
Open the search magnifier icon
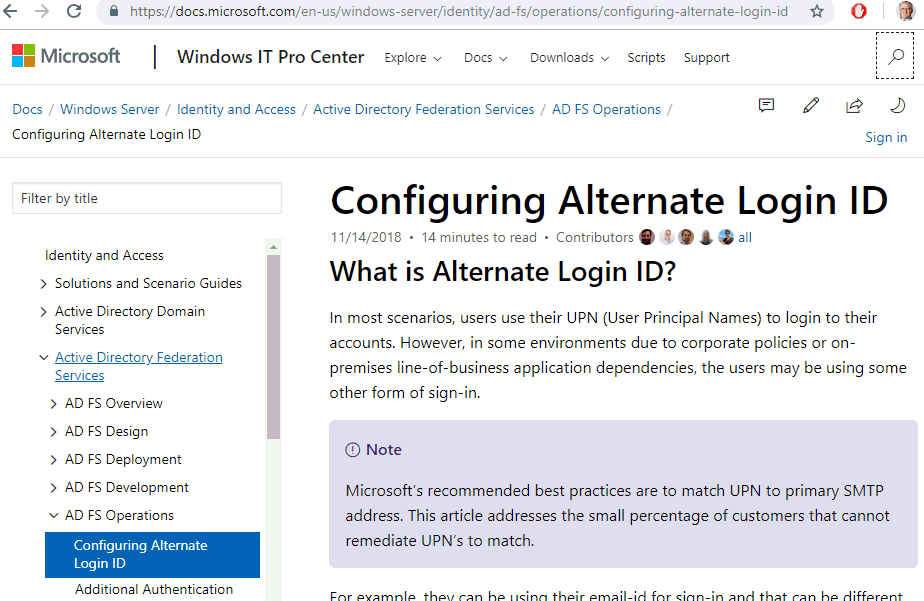[x=895, y=56]
